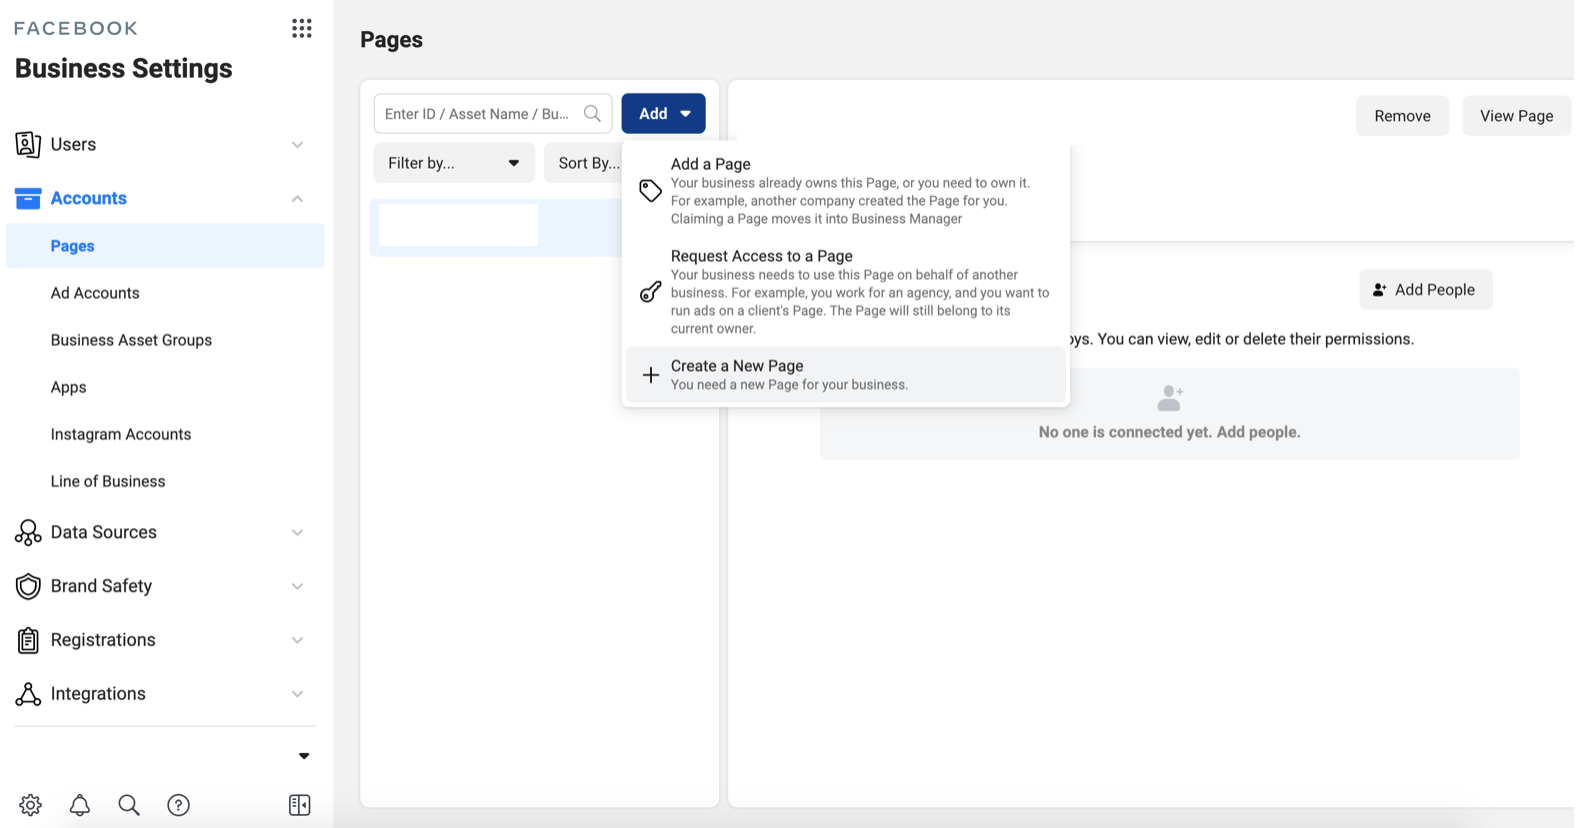Expand the Registrations chevron
Screen dimensions: 1578x828
pos(297,640)
